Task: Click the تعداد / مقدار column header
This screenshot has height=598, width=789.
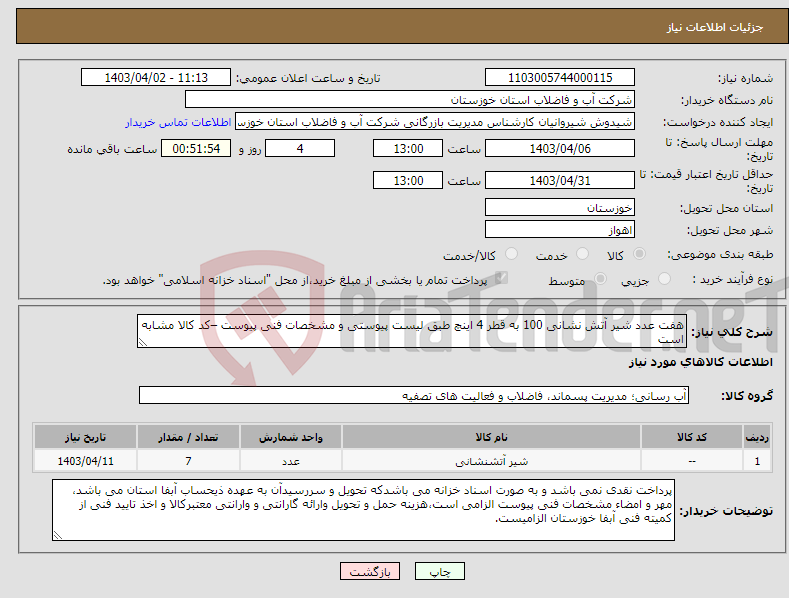Action: pos(188,437)
